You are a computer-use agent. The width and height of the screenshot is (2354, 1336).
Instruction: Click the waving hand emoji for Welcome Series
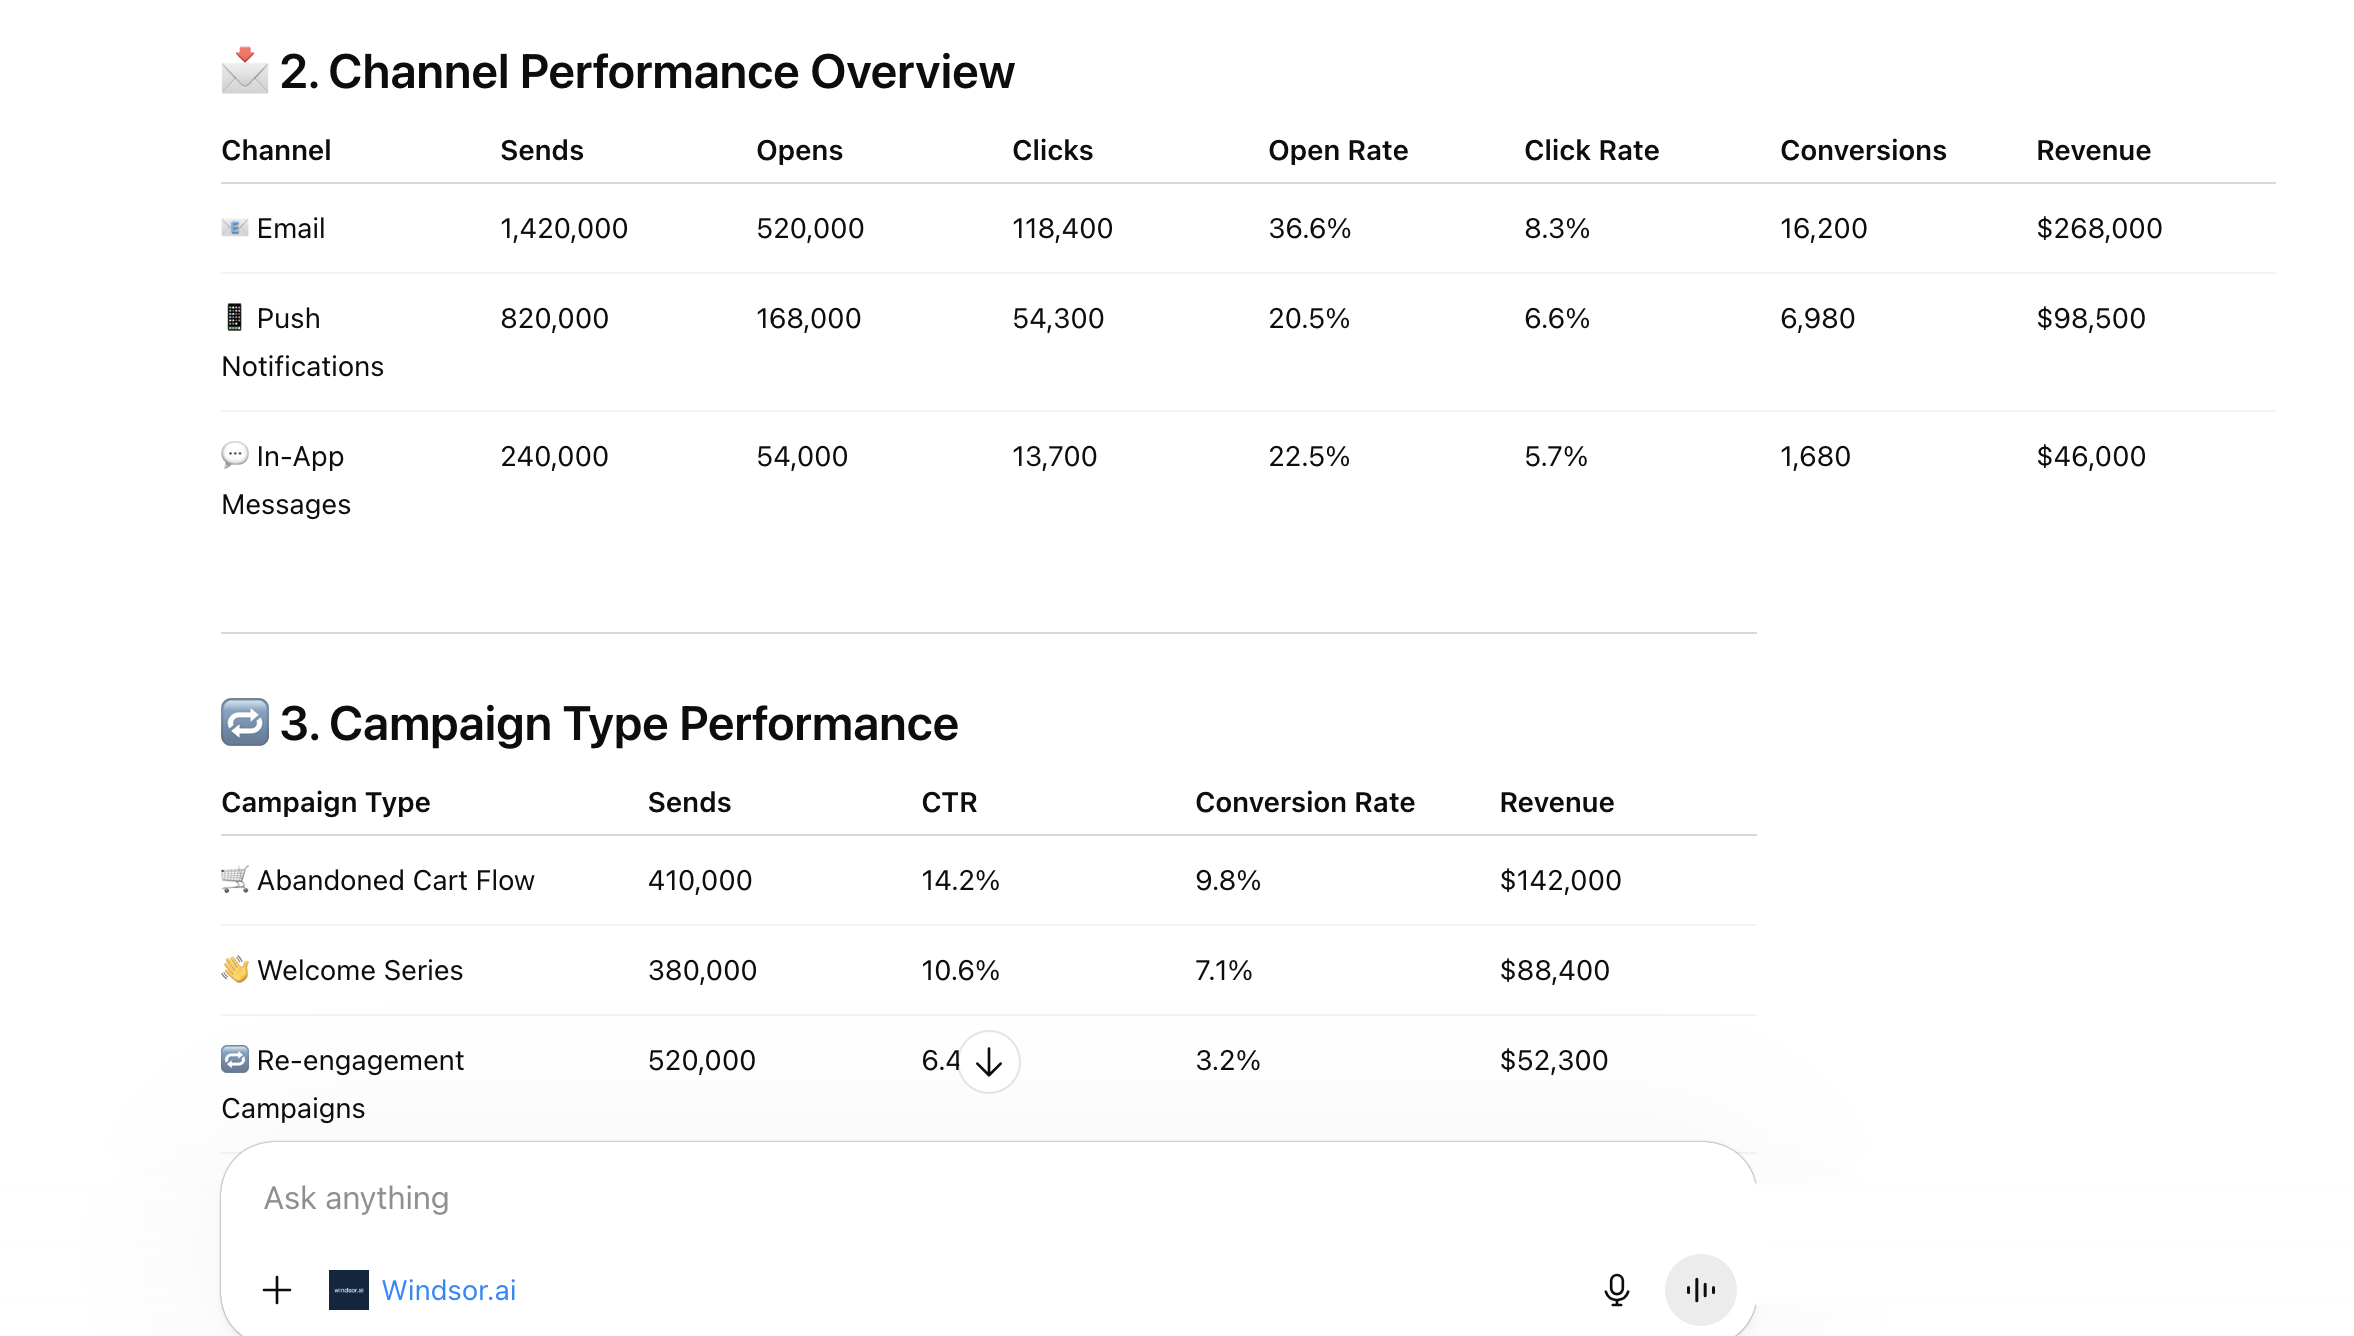coord(235,970)
